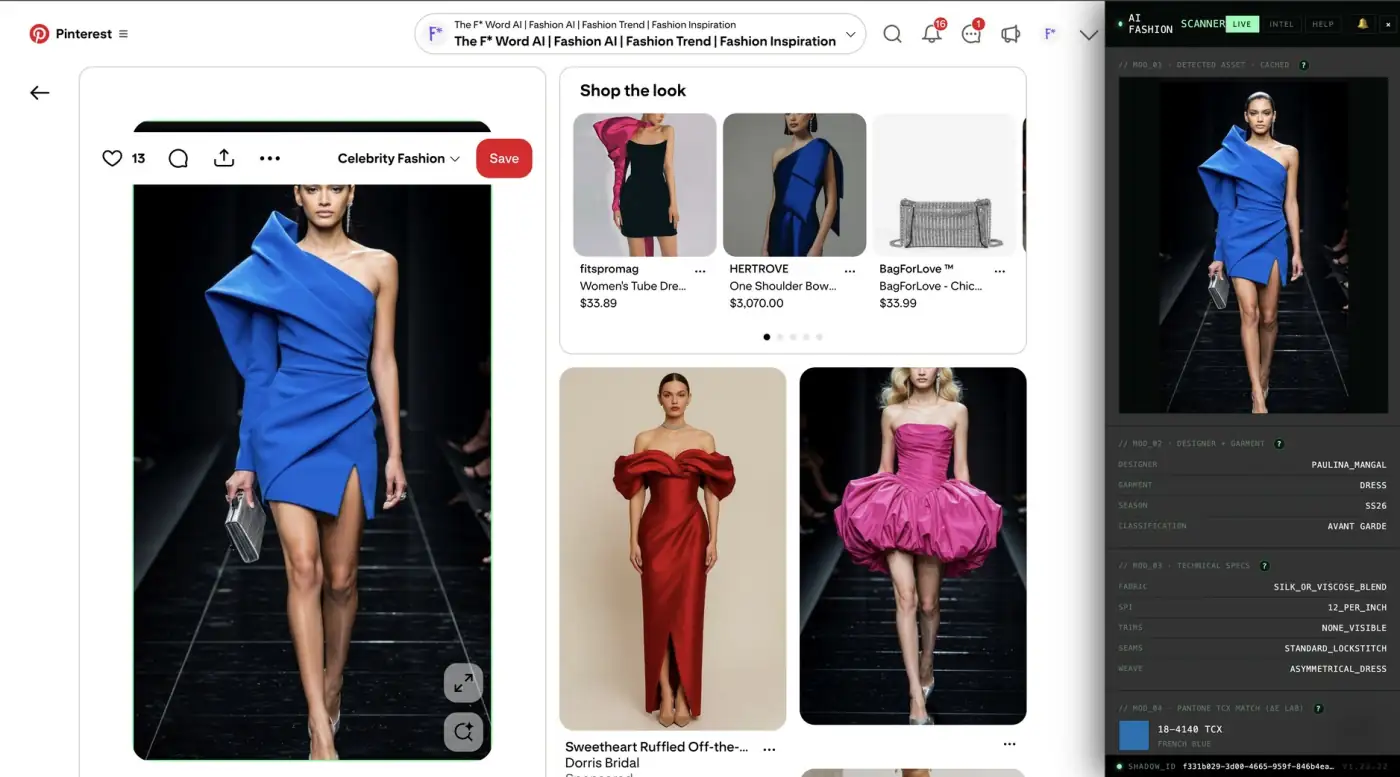The height and width of the screenshot is (777, 1400).
Task: Switch to the INTEL tab in scanner
Action: [x=1281, y=24]
